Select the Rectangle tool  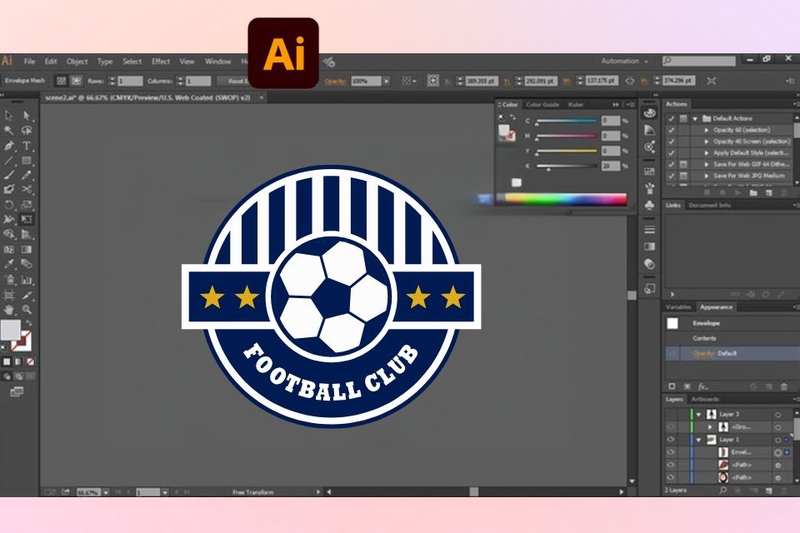pos(27,161)
